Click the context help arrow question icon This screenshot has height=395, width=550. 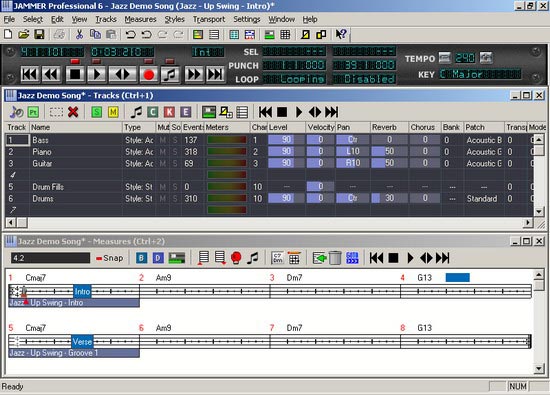[341, 34]
